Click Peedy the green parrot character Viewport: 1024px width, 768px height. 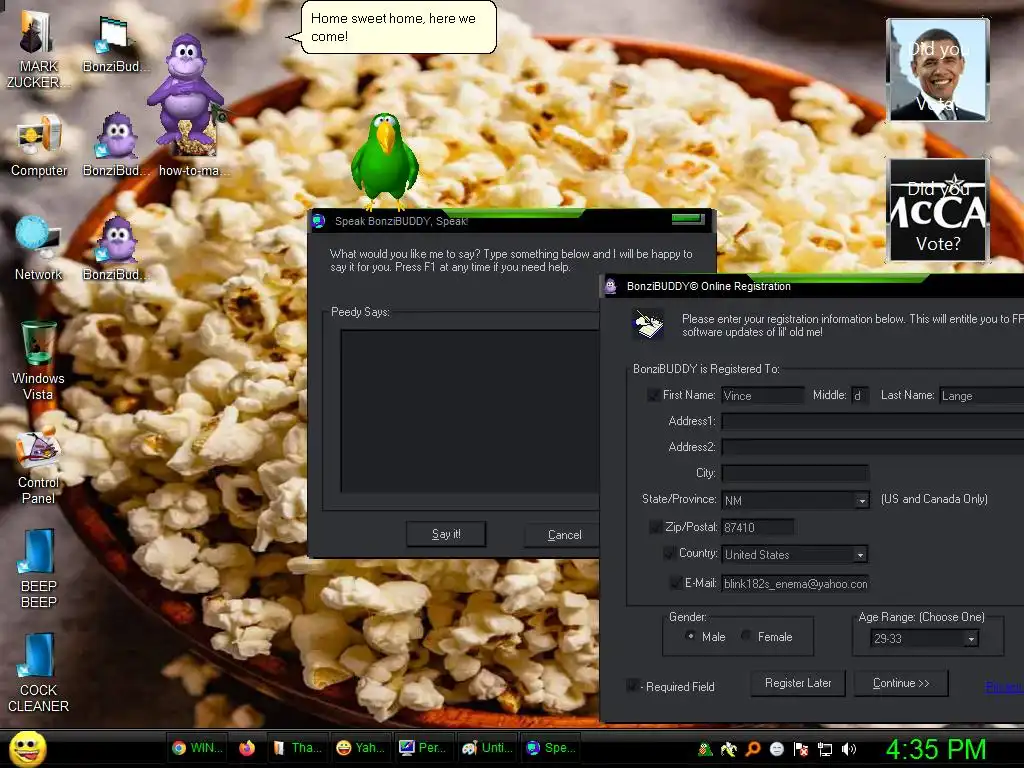[x=385, y=161]
